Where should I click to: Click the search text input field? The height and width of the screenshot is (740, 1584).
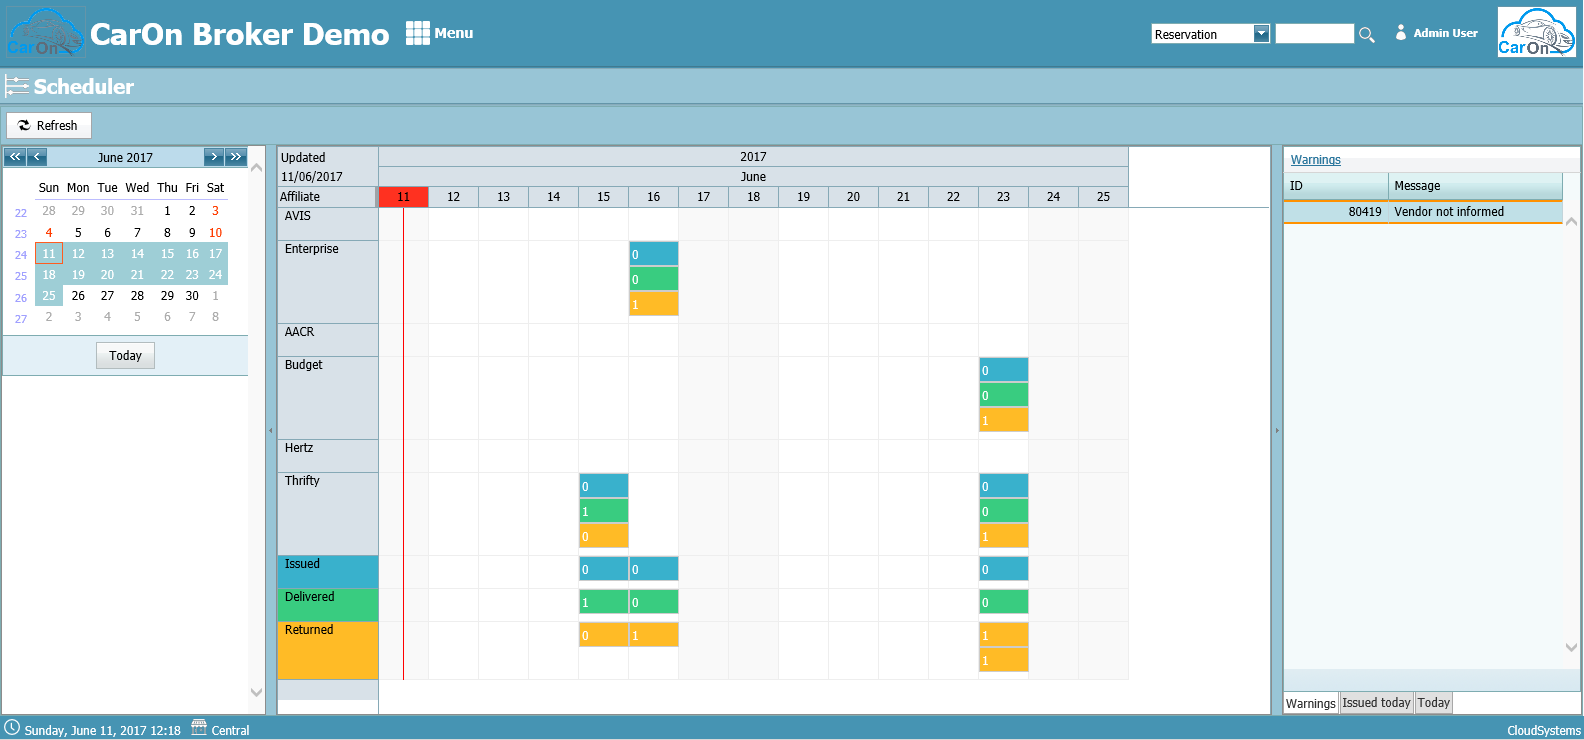point(1315,34)
